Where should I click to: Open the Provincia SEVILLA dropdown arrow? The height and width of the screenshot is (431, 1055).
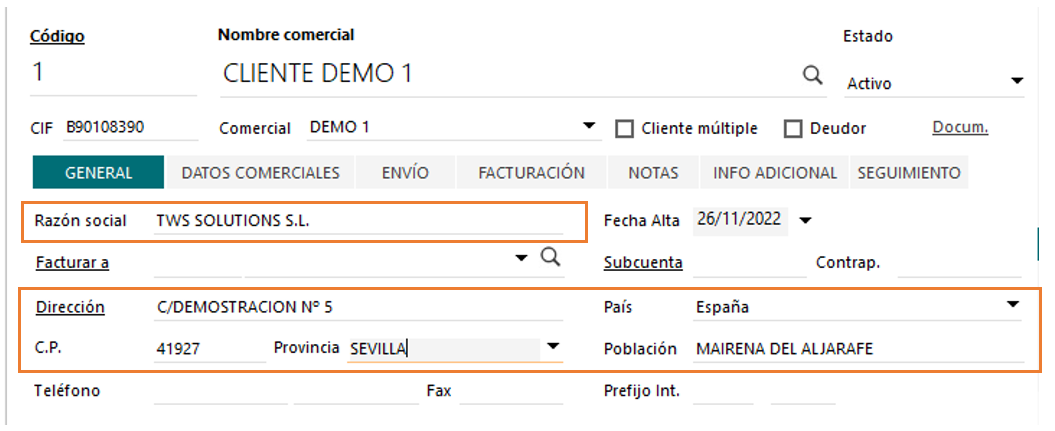coord(553,346)
